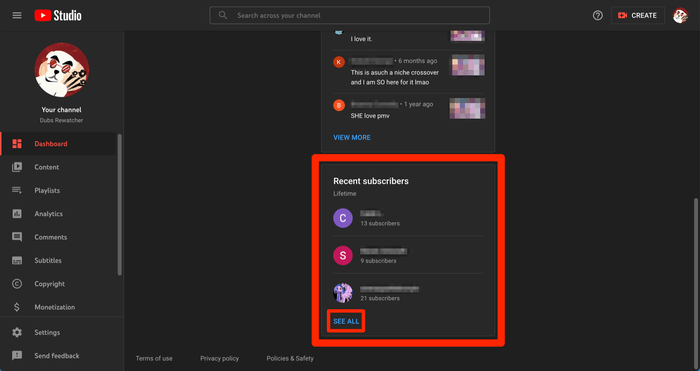Open Terms of use link
Viewport: 700px width, 371px height.
coord(154,358)
